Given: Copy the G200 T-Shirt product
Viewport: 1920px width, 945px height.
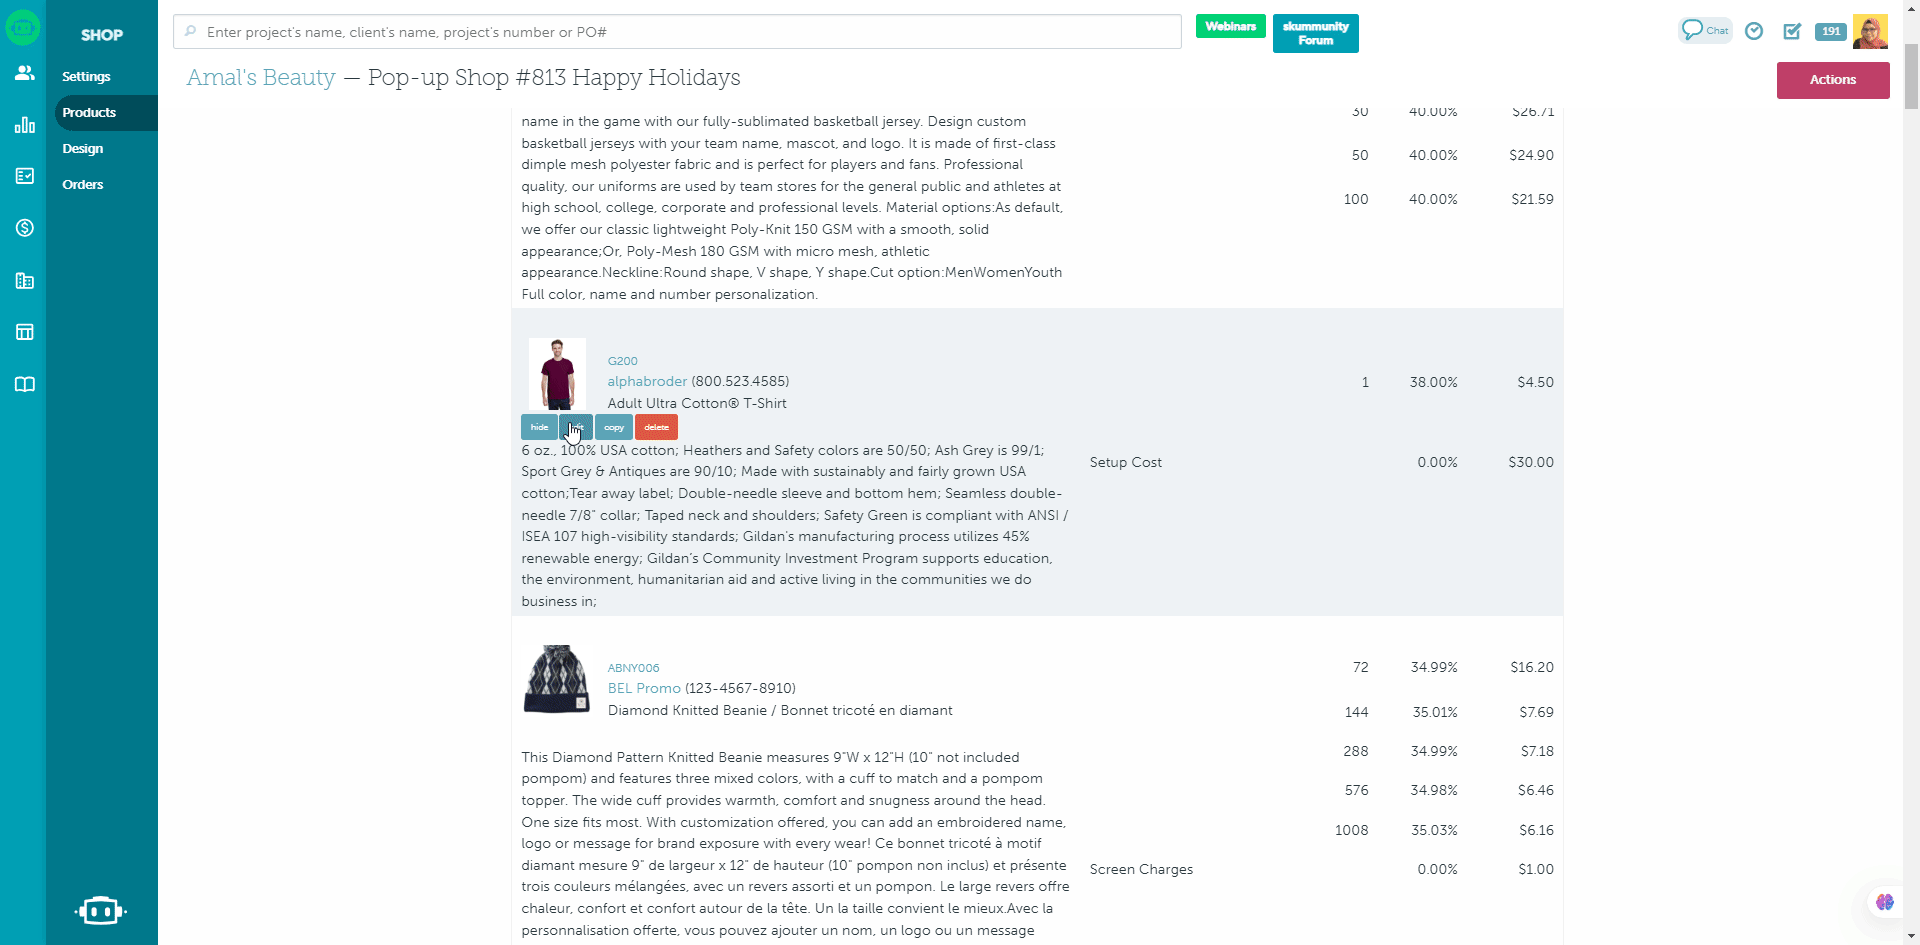Looking at the screenshot, I should coord(614,427).
